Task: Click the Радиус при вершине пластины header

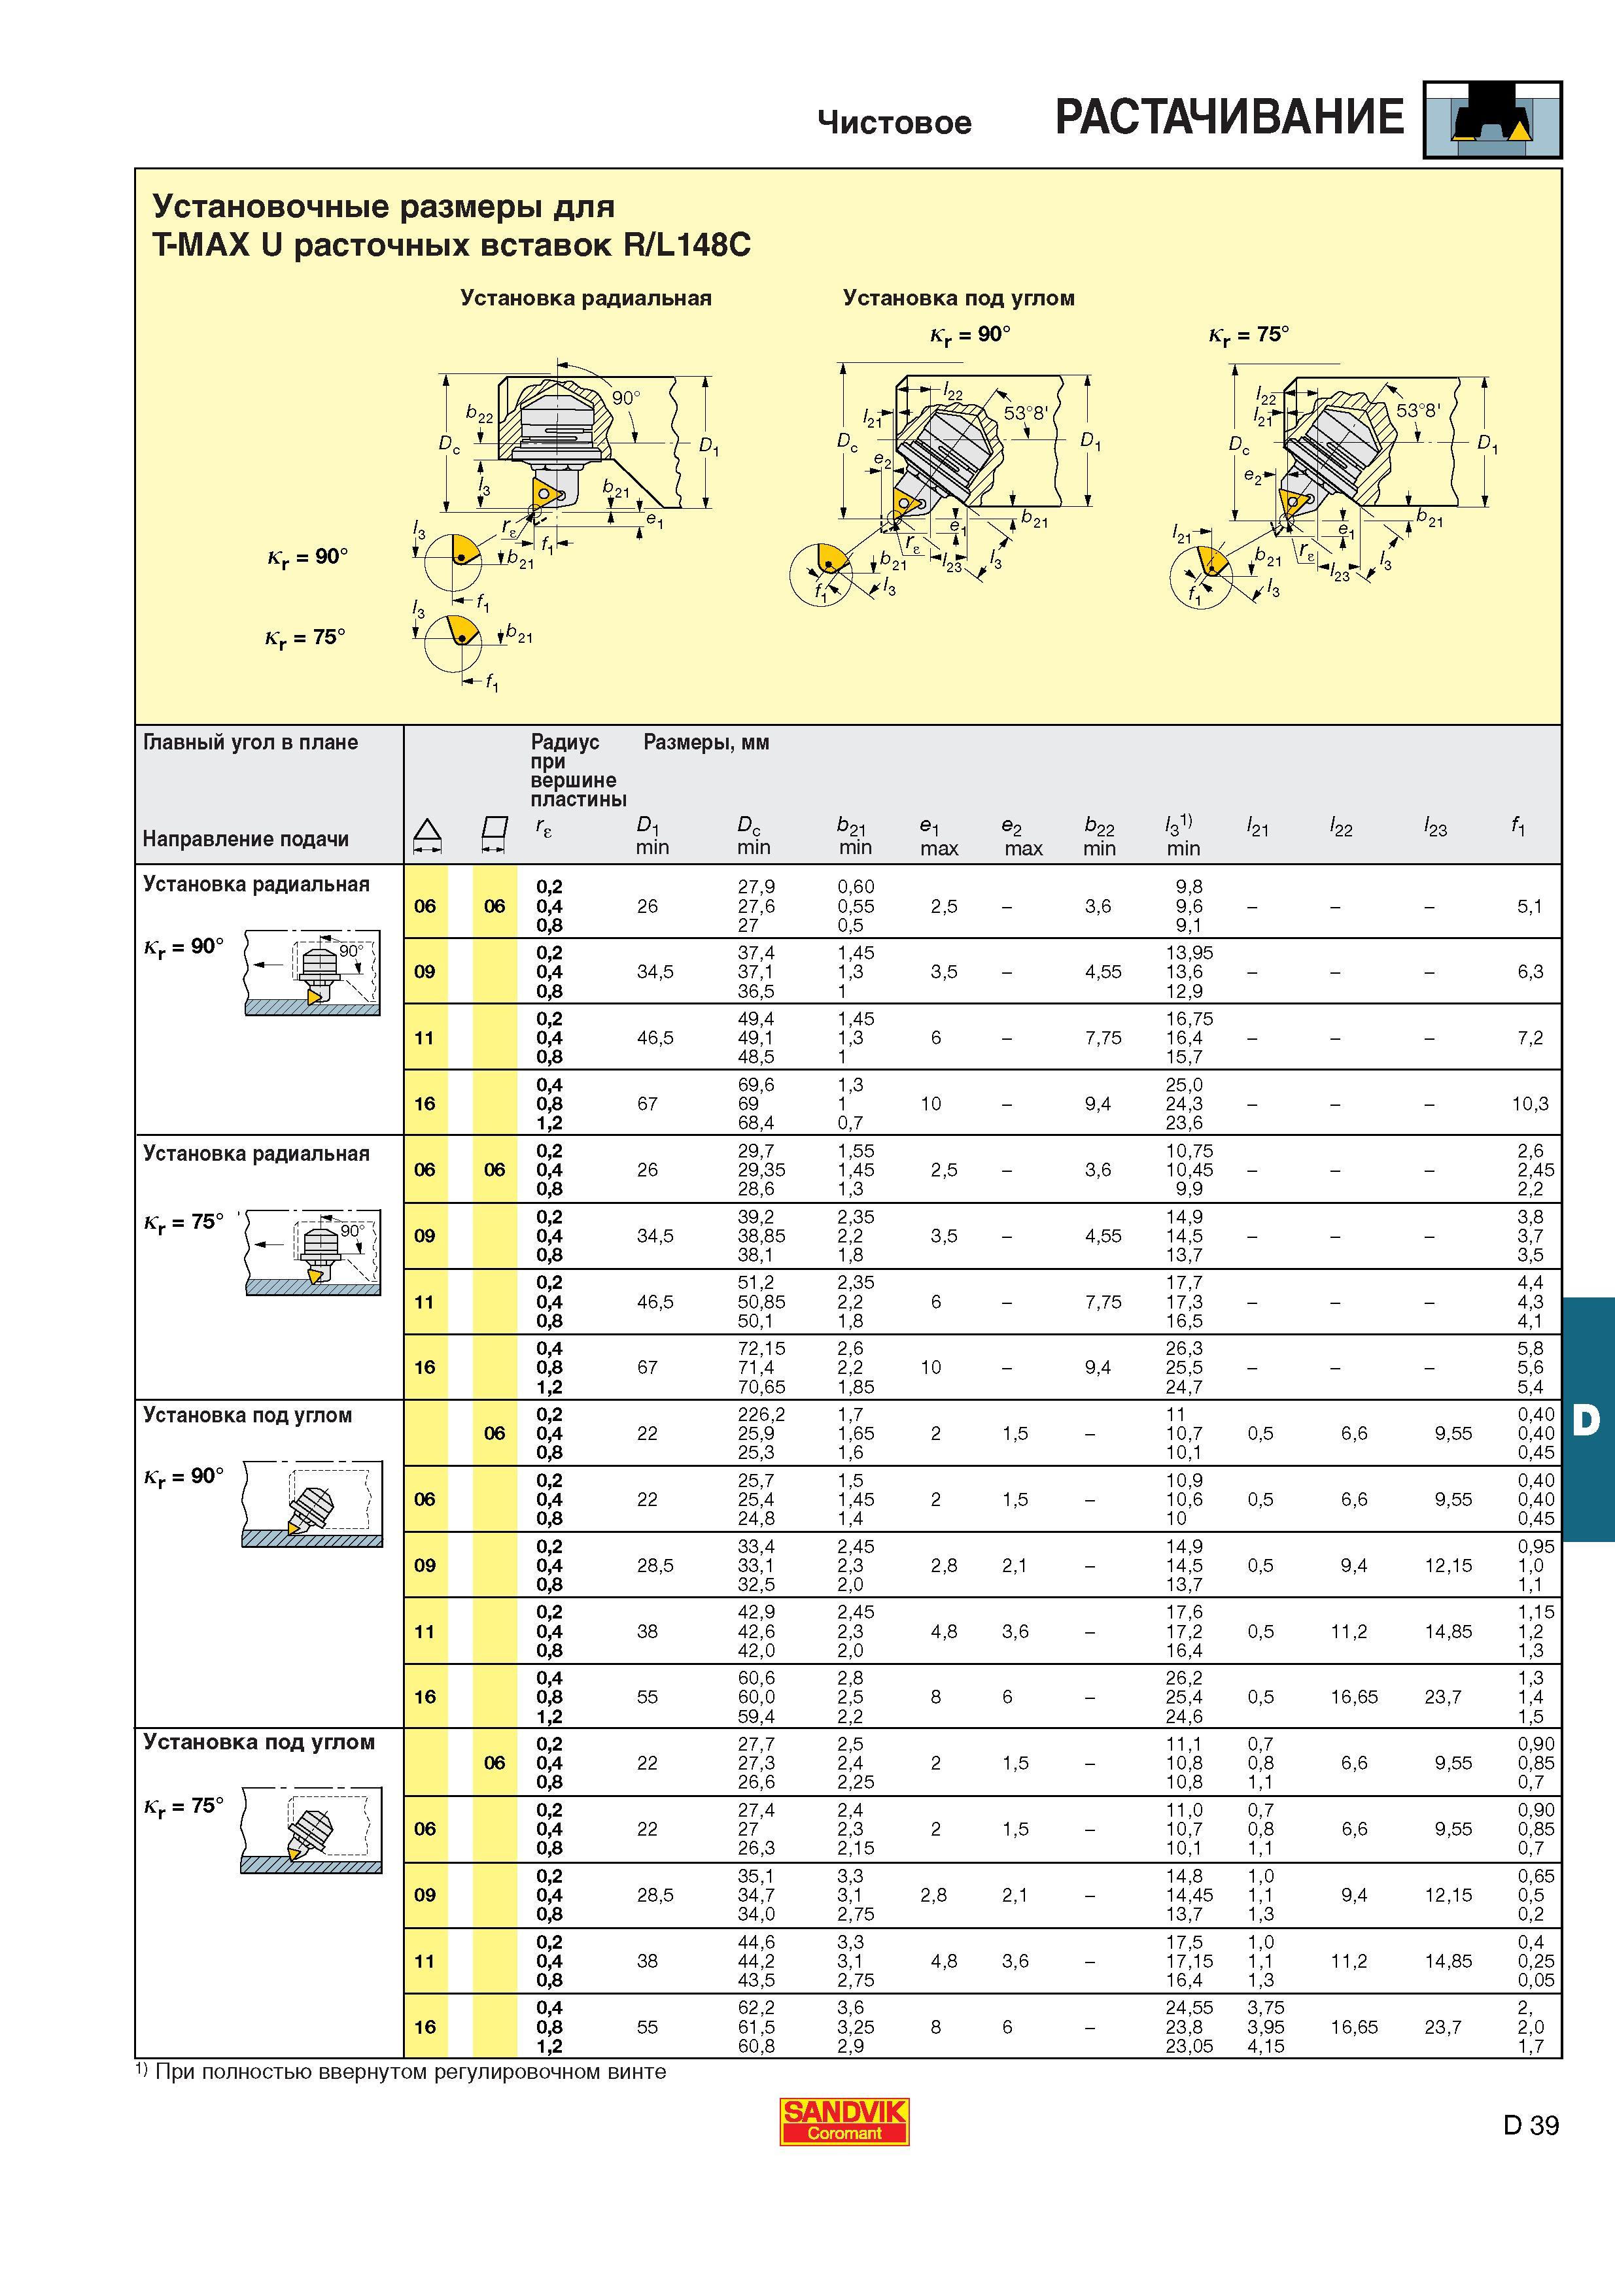Action: coord(579,770)
